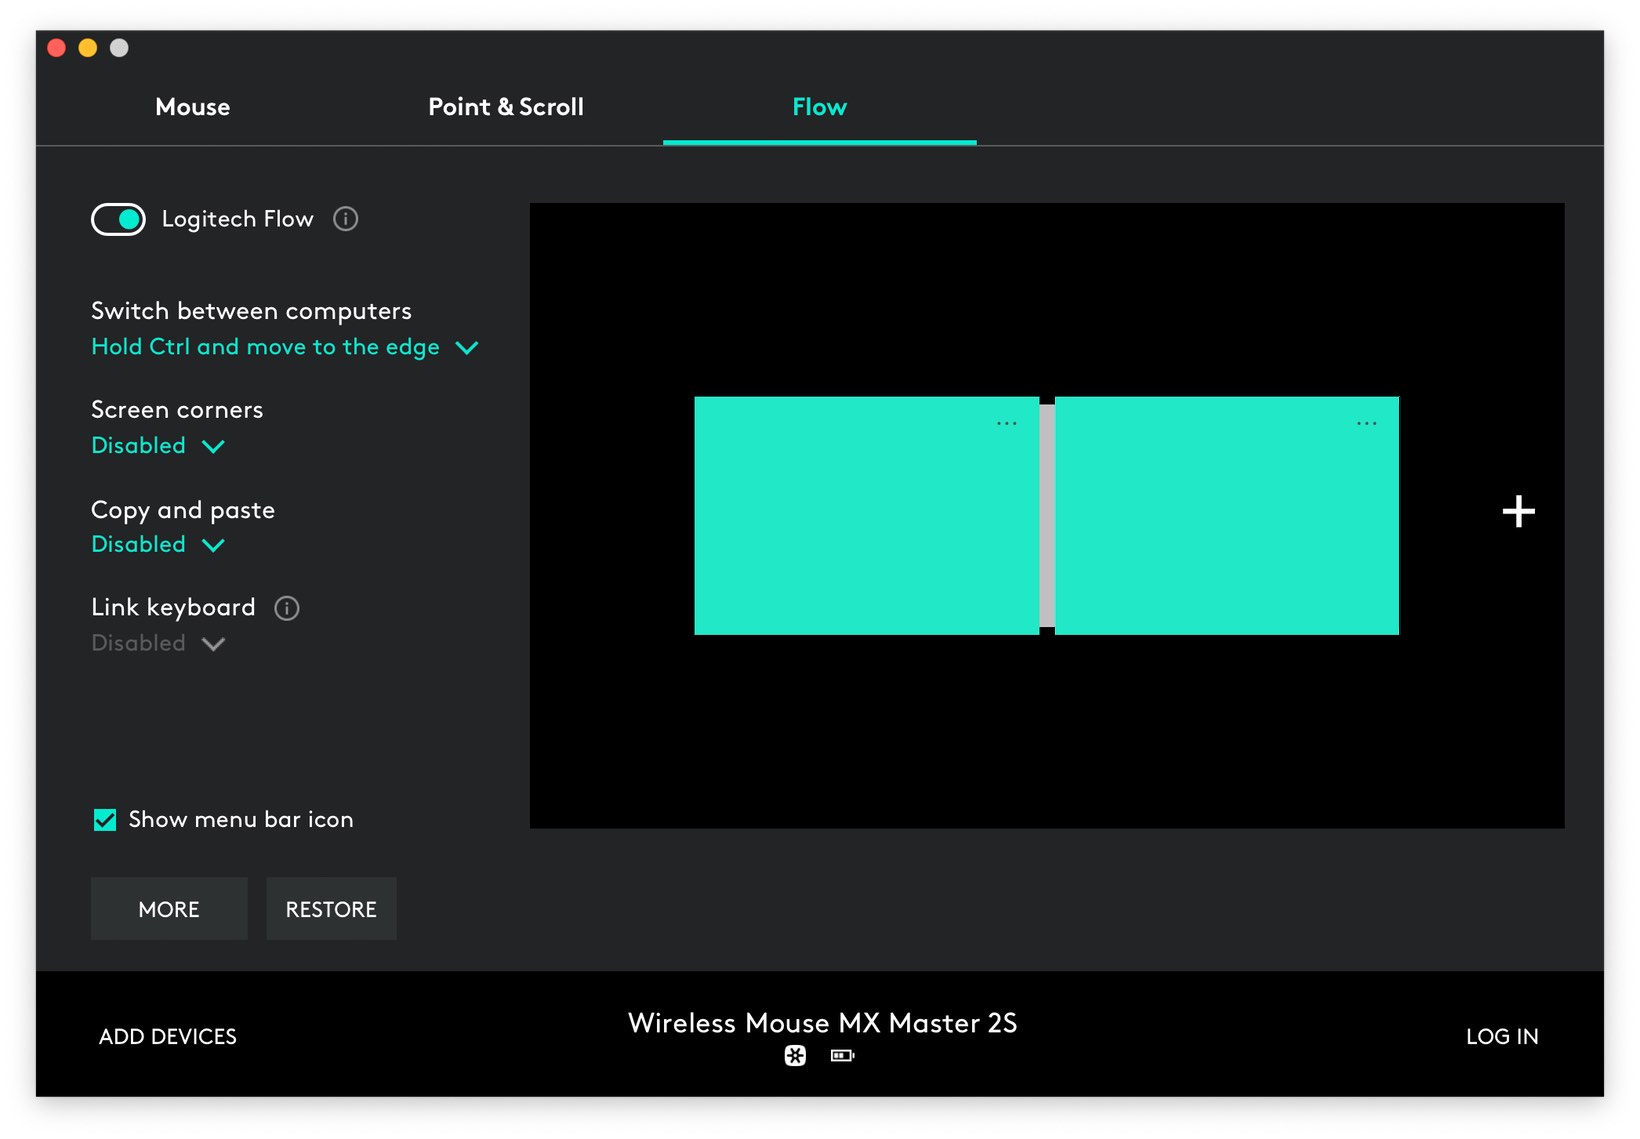Click the MORE button
The height and width of the screenshot is (1139, 1640).
[x=169, y=909]
